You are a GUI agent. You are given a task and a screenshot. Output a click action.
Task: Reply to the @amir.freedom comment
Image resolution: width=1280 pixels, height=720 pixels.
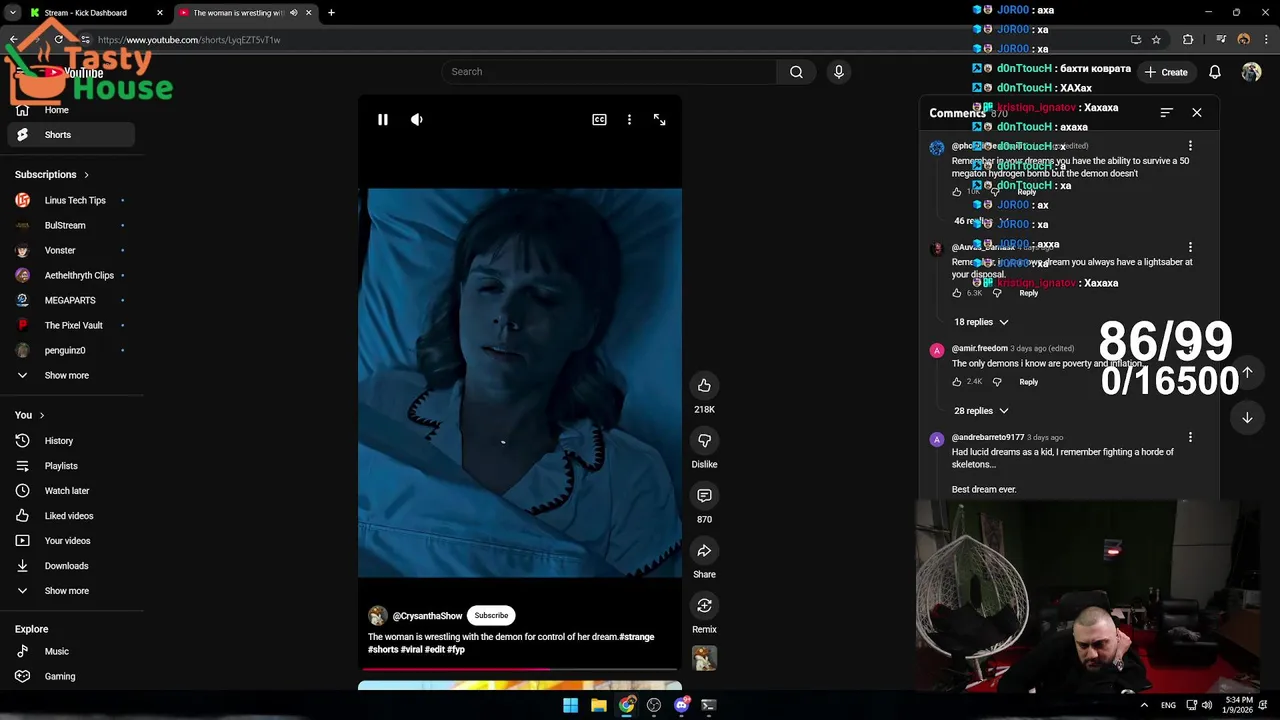(1028, 382)
